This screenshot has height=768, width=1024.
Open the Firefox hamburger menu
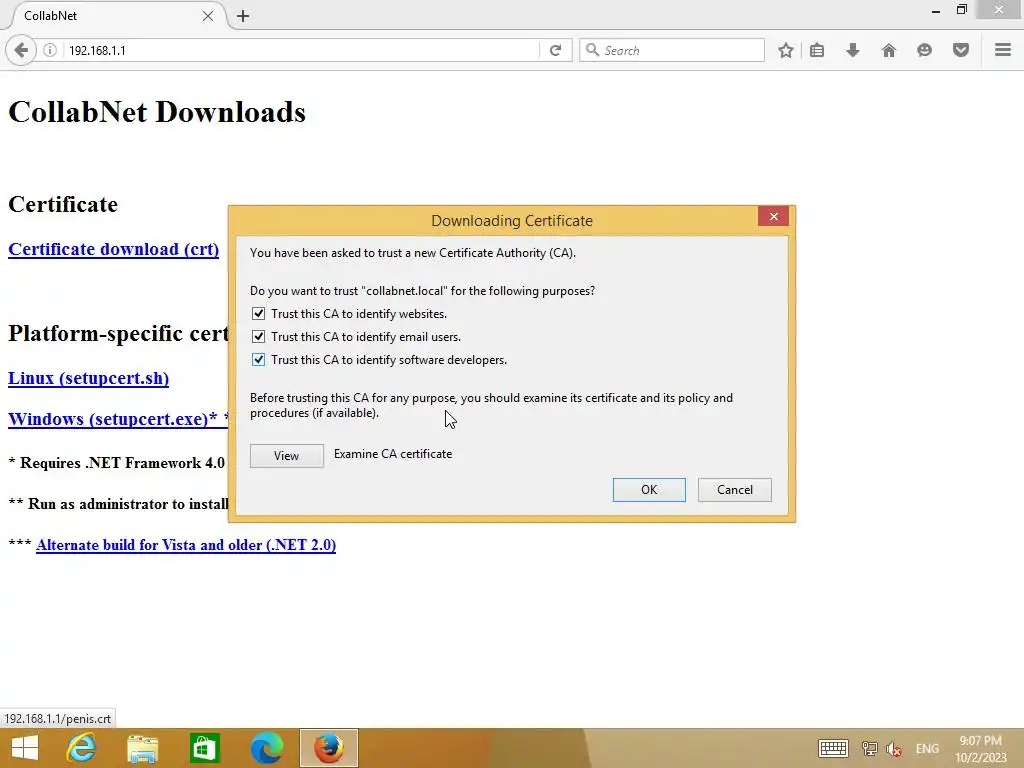point(1003,50)
